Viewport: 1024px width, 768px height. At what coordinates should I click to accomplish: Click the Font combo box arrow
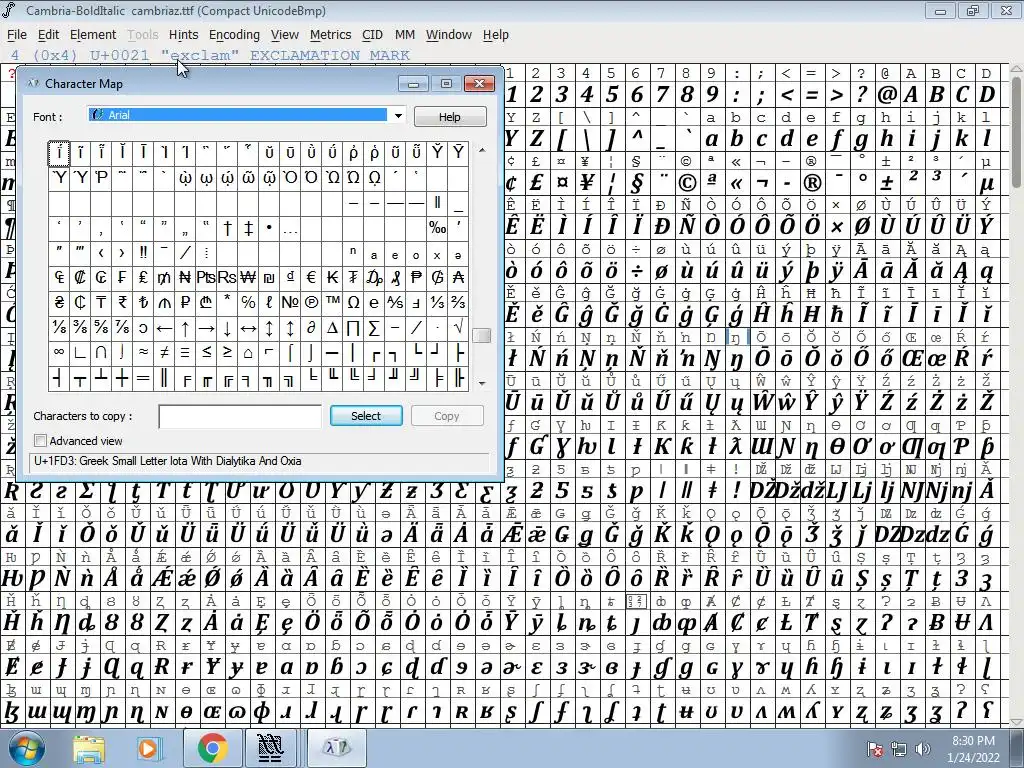[398, 116]
